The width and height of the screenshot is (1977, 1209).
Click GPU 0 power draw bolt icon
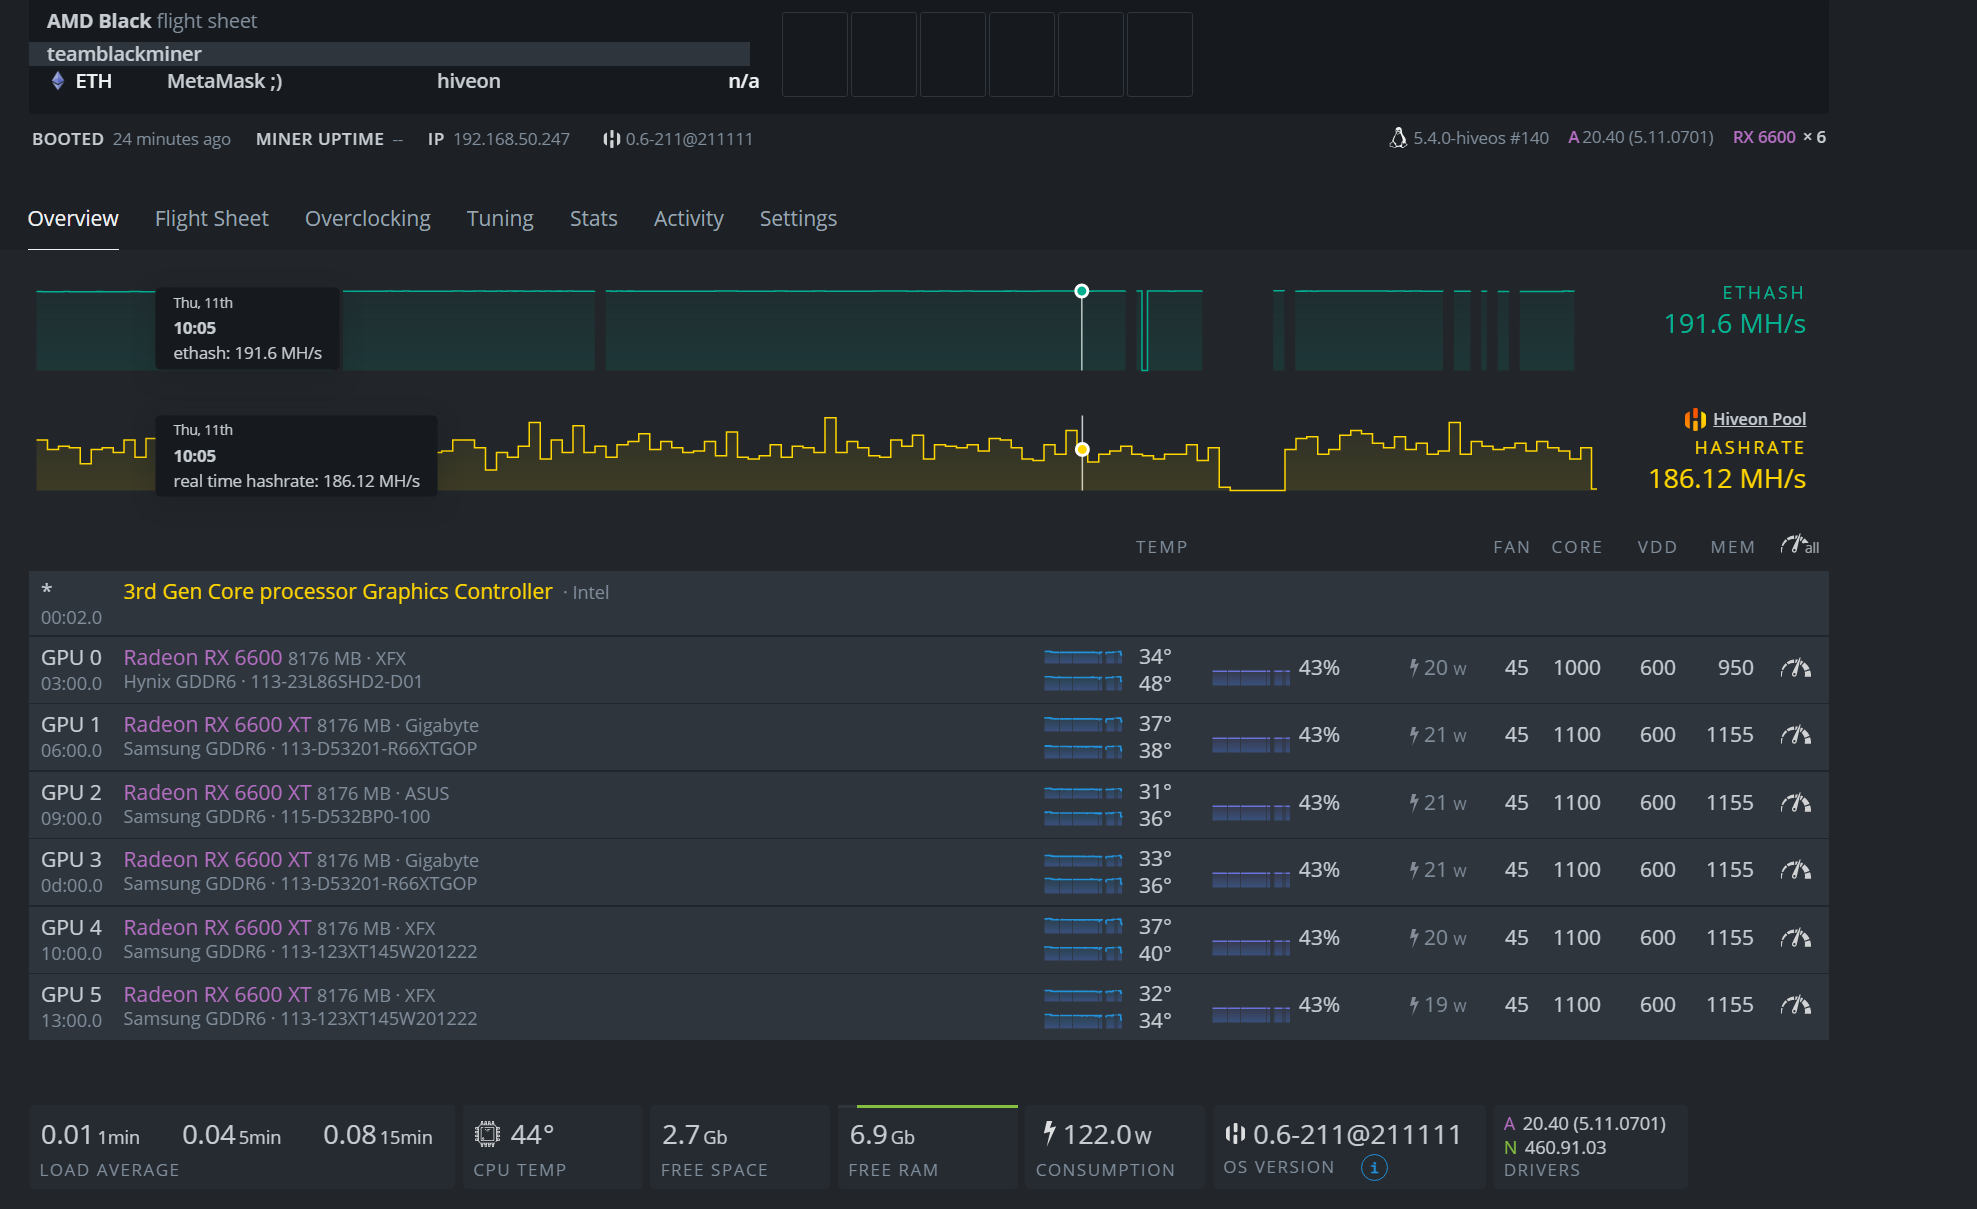coord(1414,668)
